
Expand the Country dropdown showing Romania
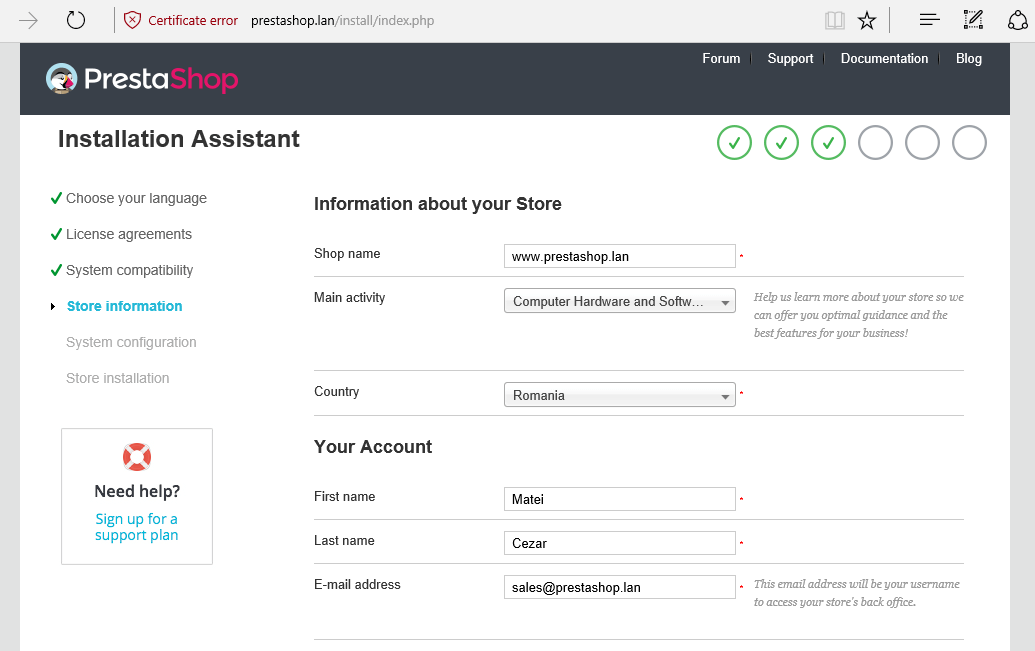[x=619, y=395]
